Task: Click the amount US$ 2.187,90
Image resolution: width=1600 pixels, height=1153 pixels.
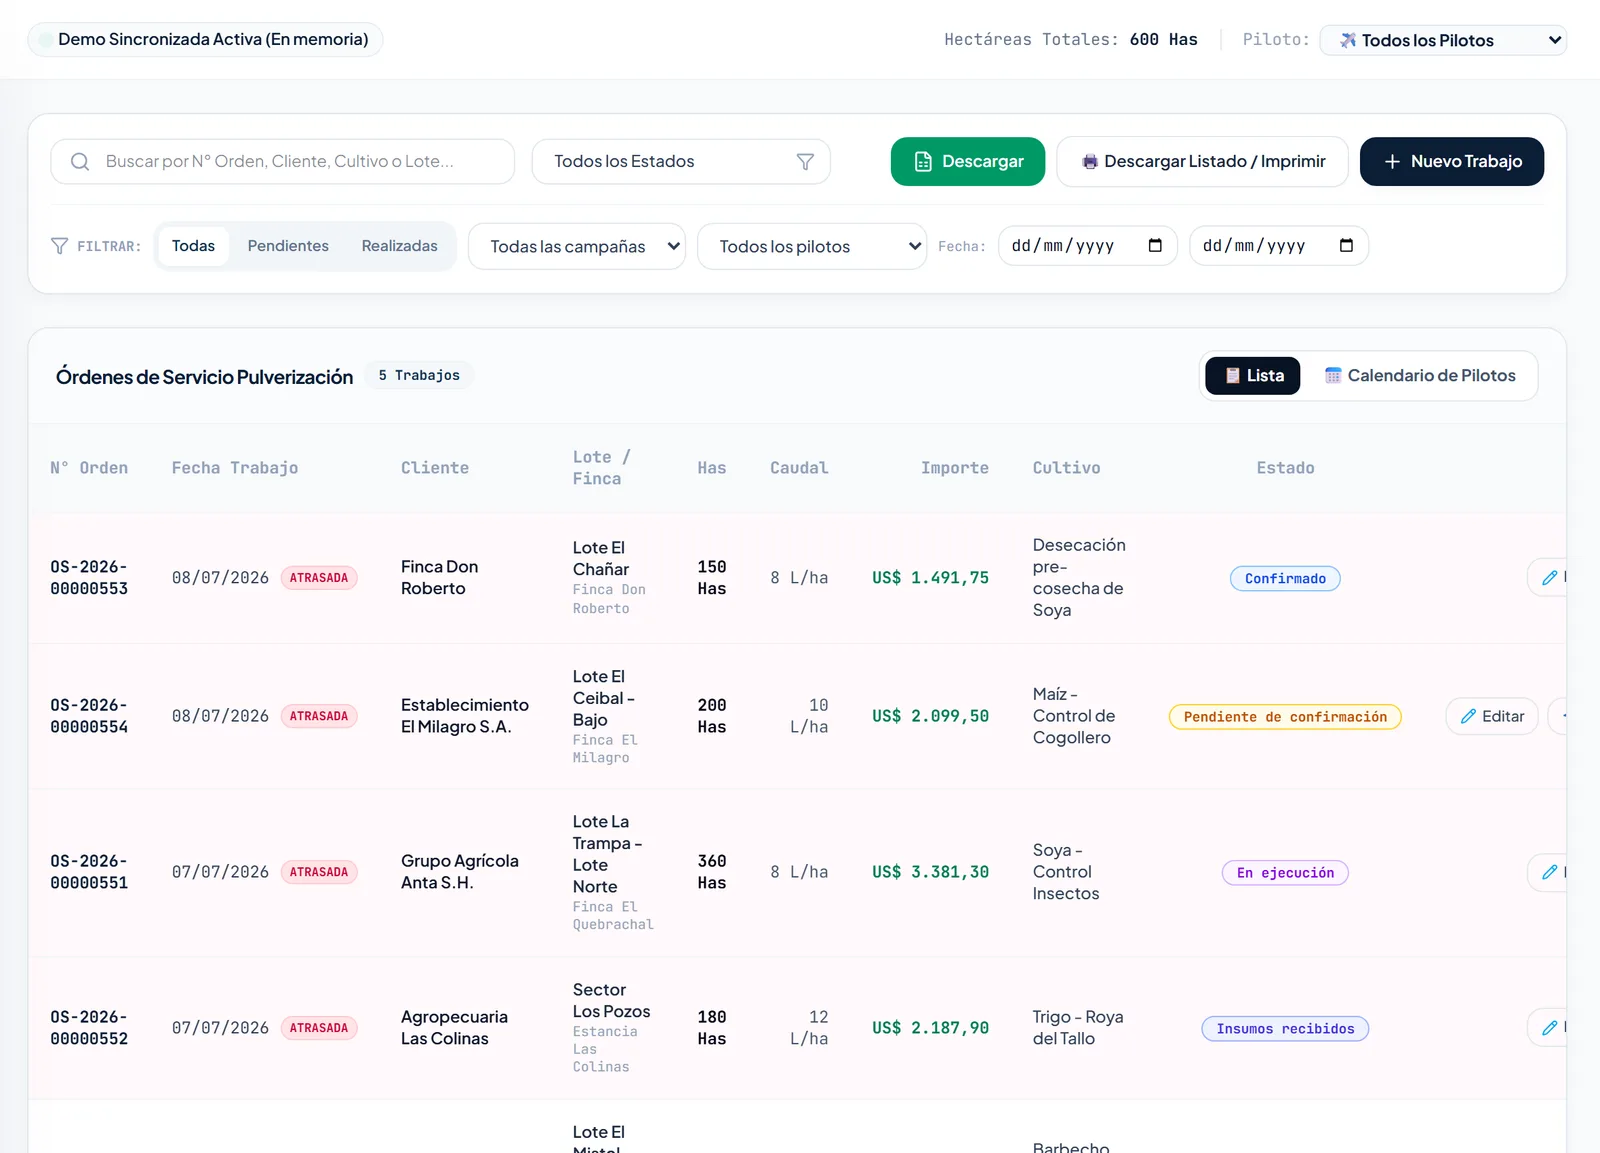Action: (x=930, y=1028)
